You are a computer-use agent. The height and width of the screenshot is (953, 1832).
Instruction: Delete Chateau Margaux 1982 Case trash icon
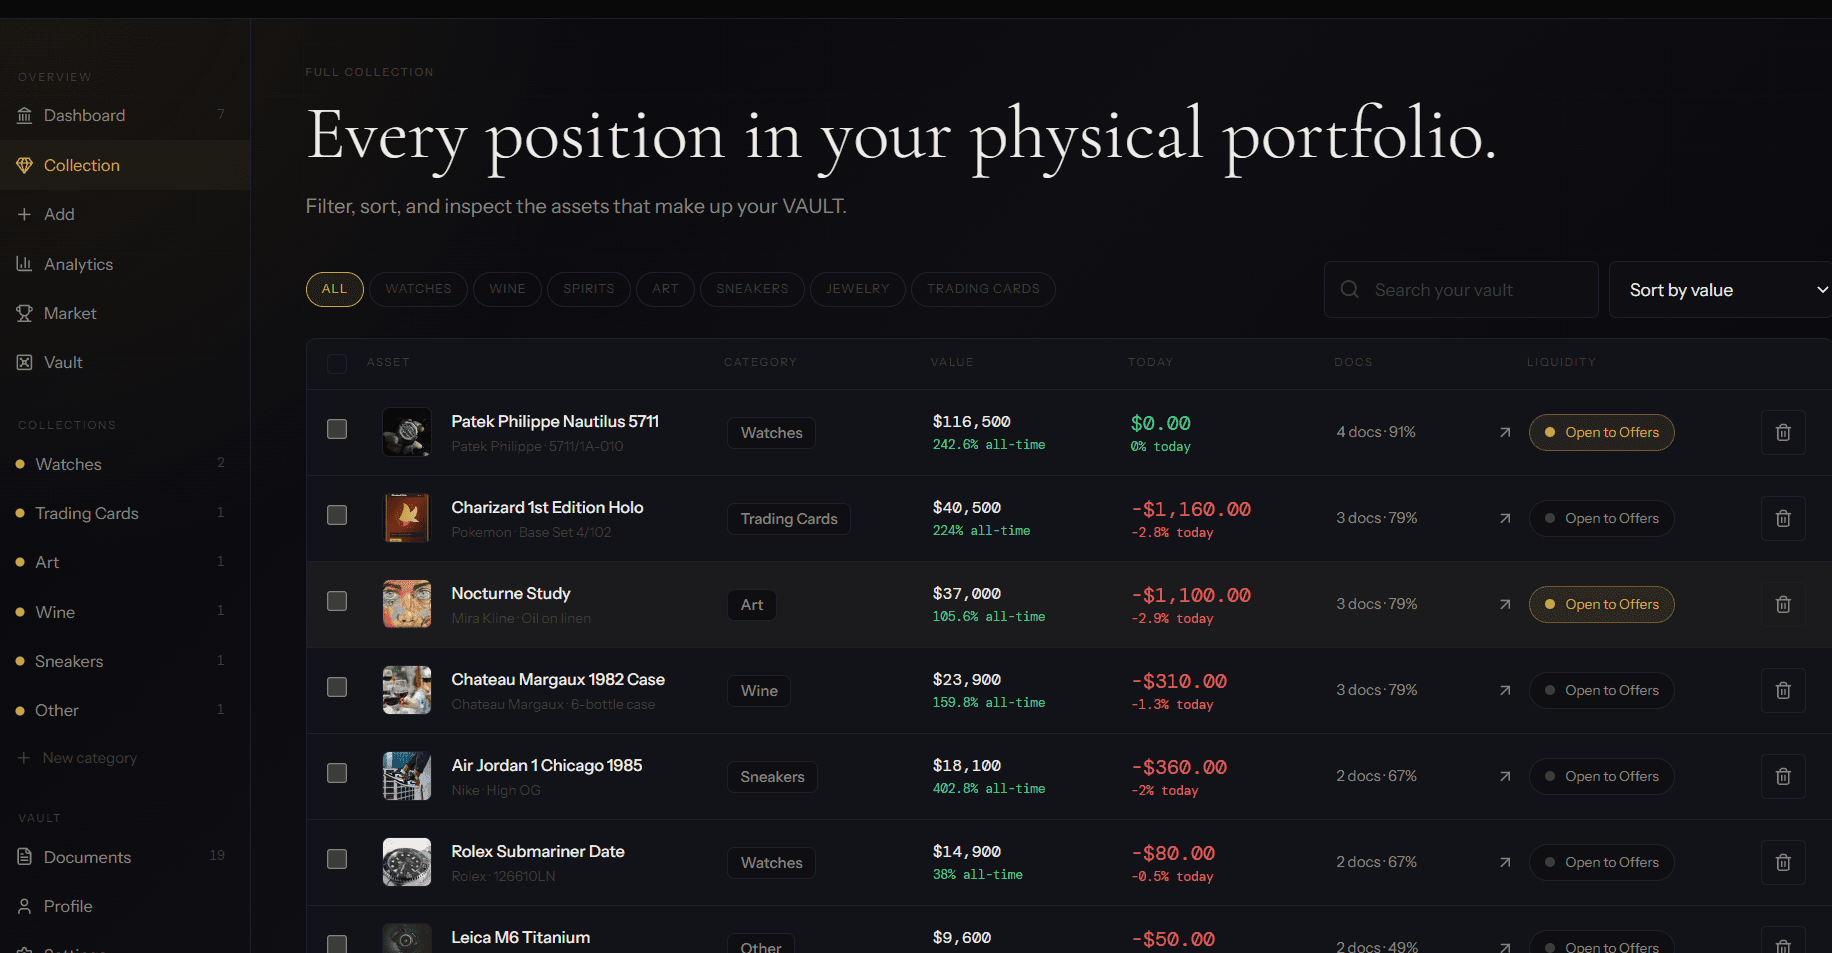1783,690
